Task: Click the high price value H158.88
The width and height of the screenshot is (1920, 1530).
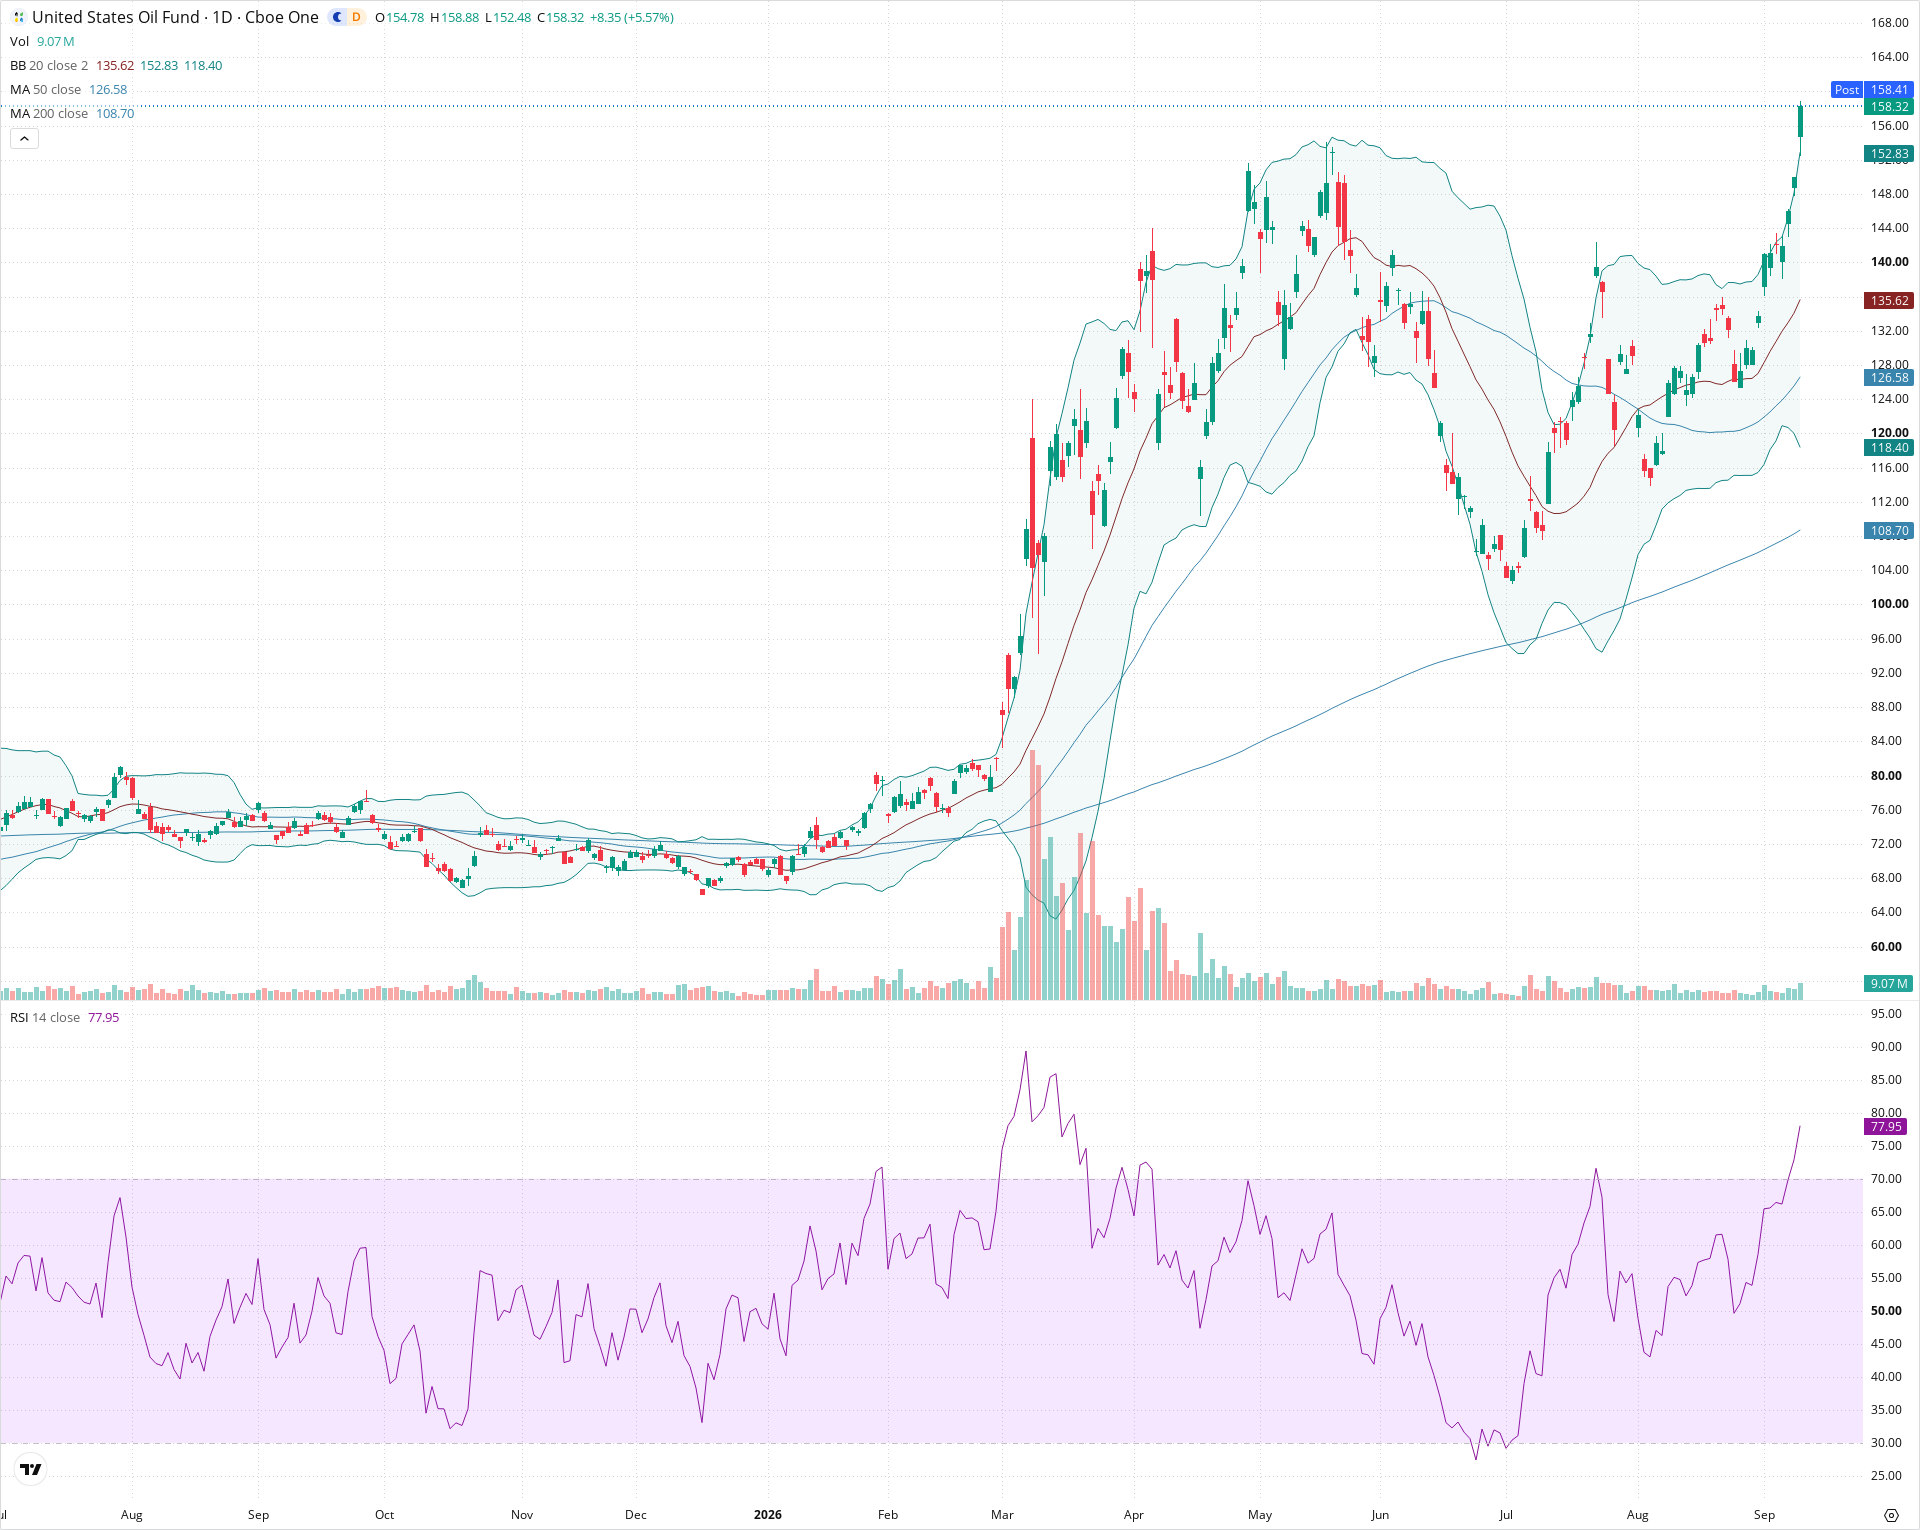Action: pos(454,17)
